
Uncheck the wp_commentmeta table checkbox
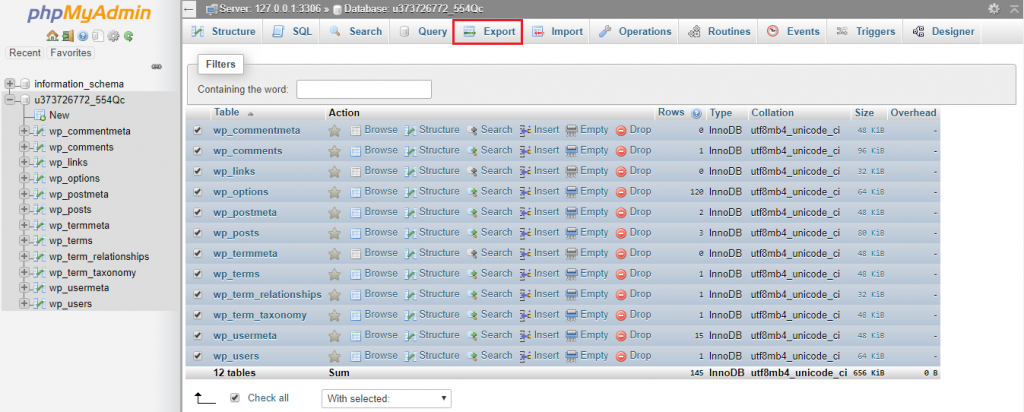(197, 130)
